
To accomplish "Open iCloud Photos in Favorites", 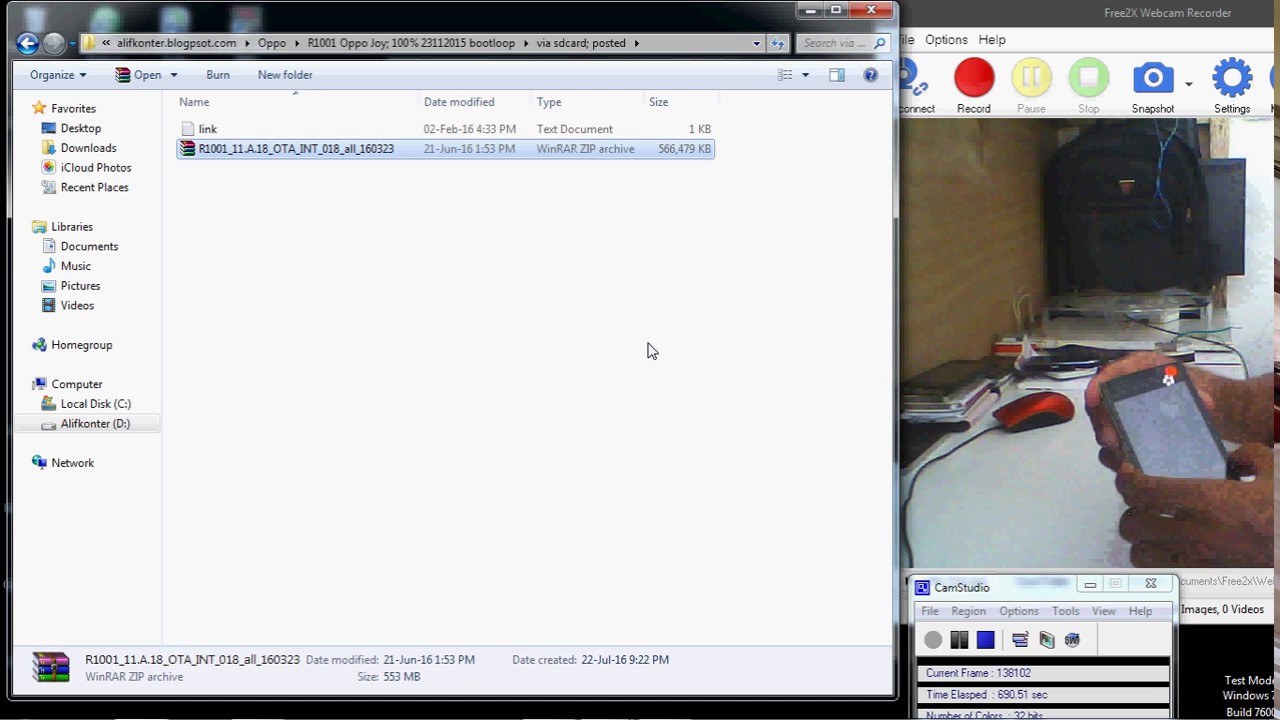I will [x=95, y=168].
